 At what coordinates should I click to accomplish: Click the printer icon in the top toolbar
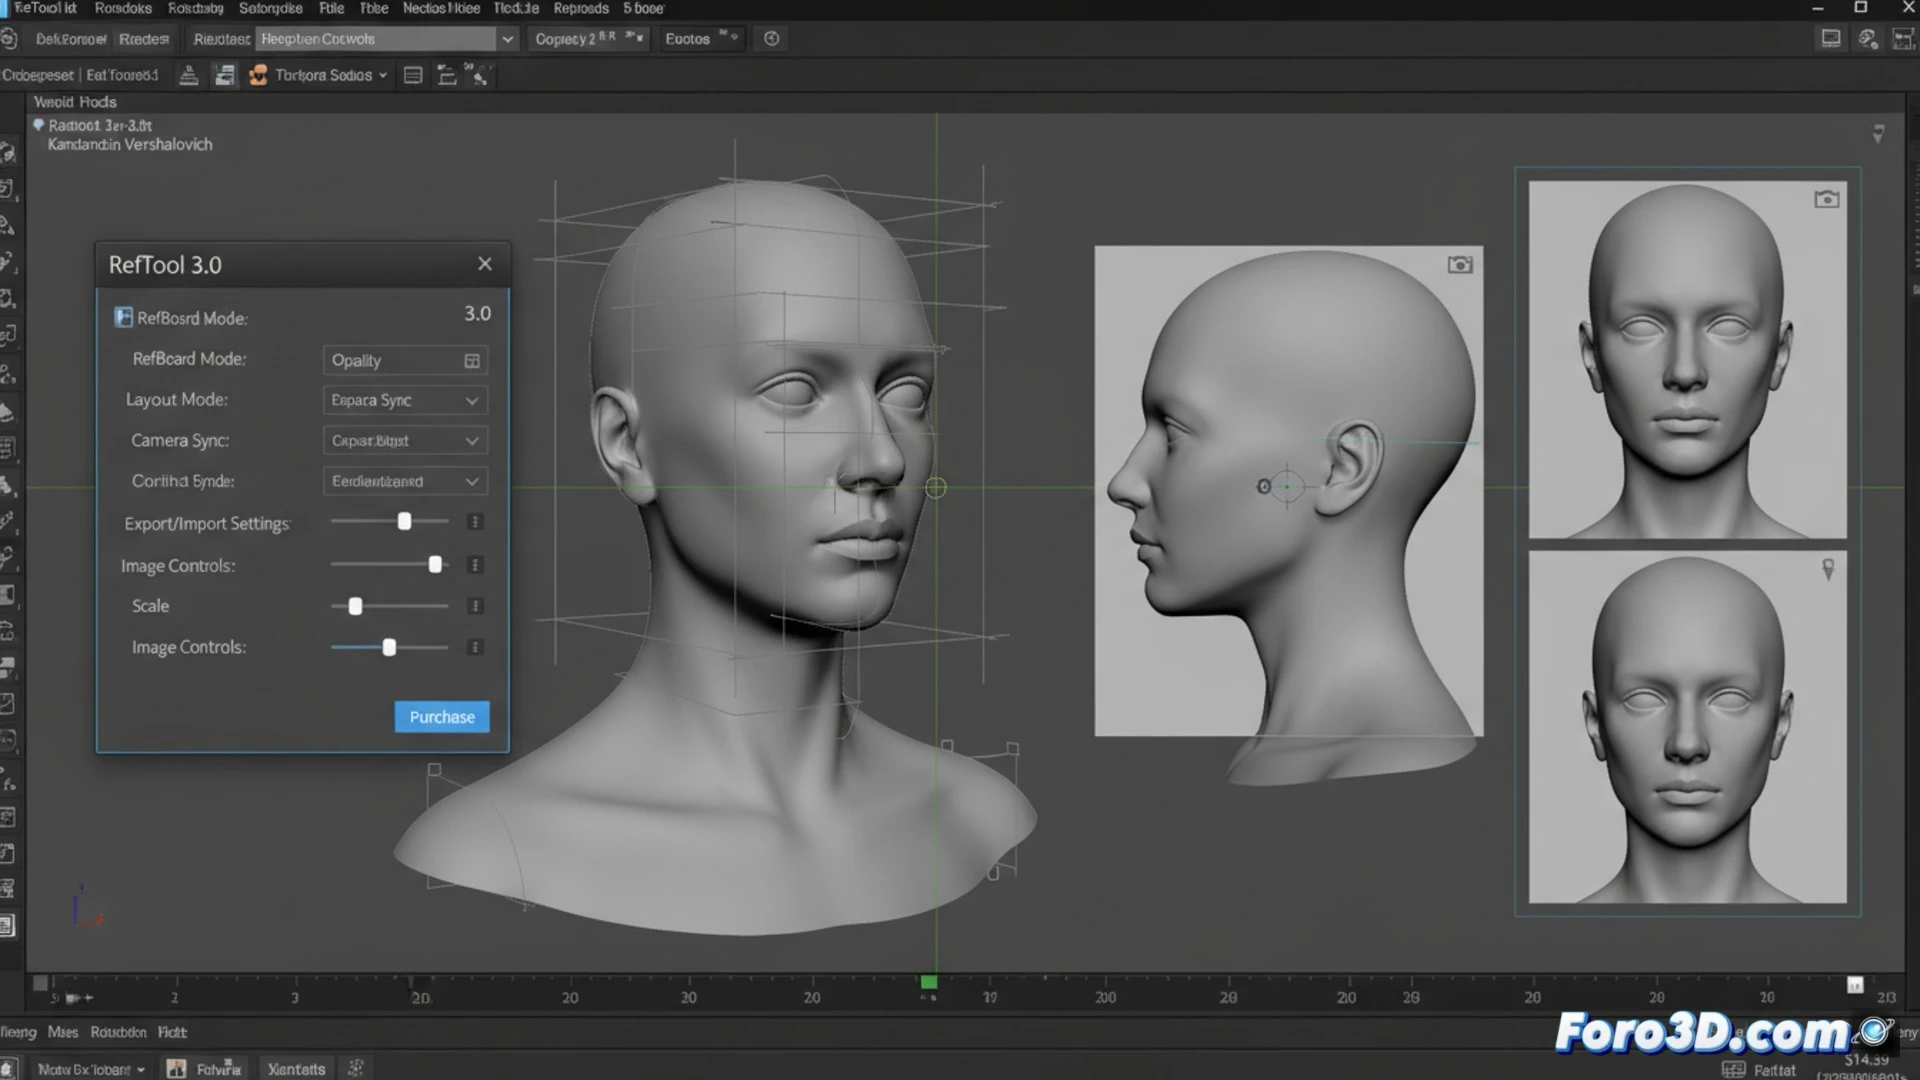[x=189, y=74]
